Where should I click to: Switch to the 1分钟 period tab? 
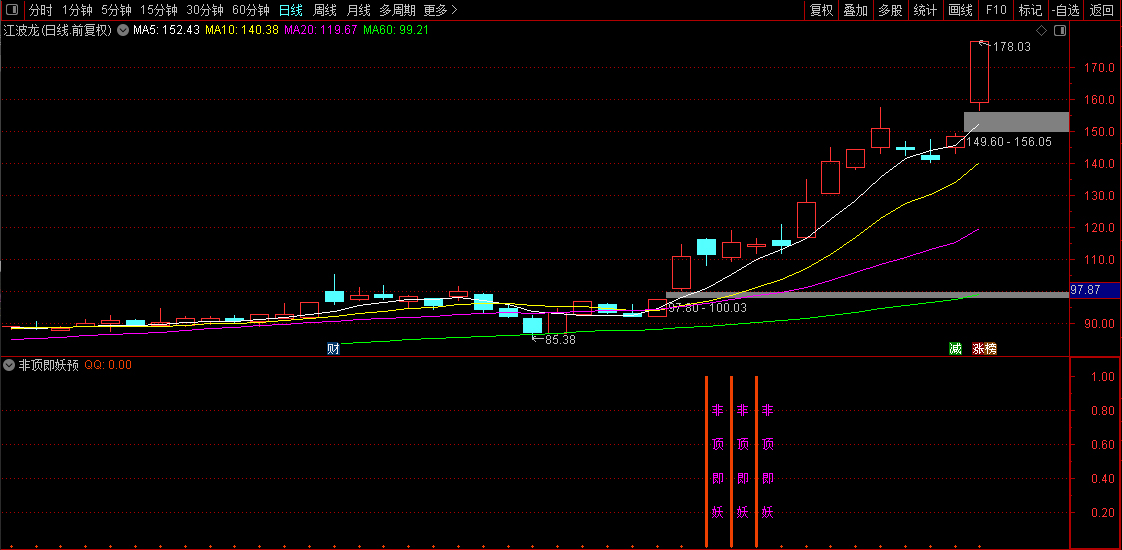pyautogui.click(x=77, y=10)
